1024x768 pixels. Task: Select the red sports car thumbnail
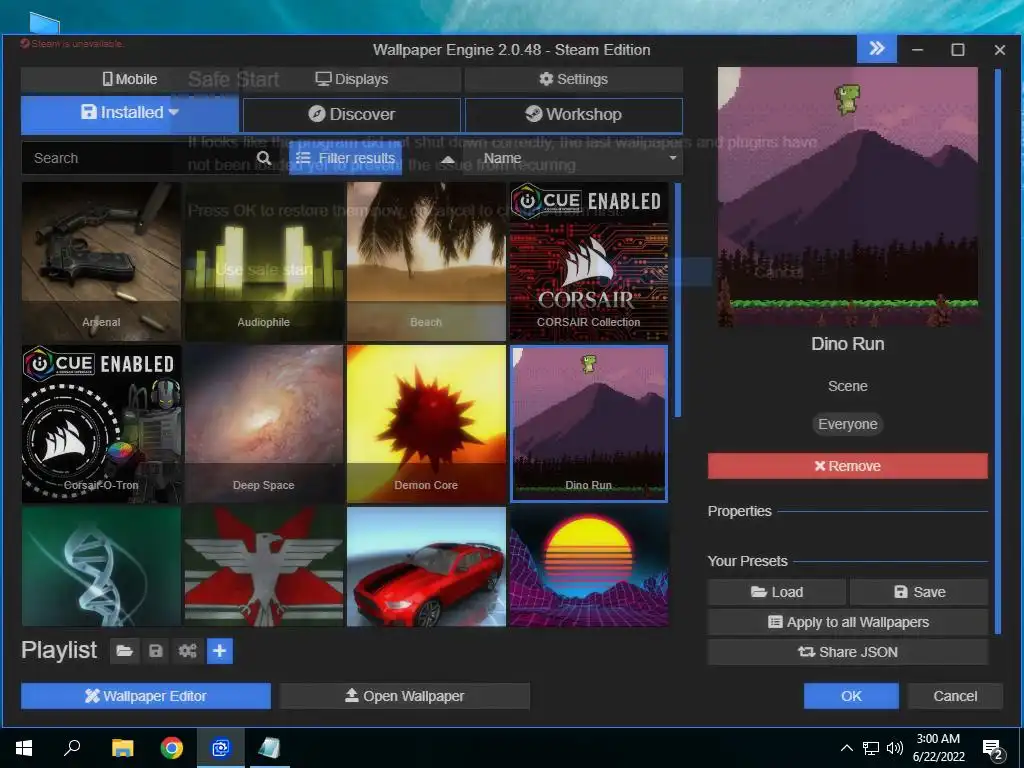point(426,567)
